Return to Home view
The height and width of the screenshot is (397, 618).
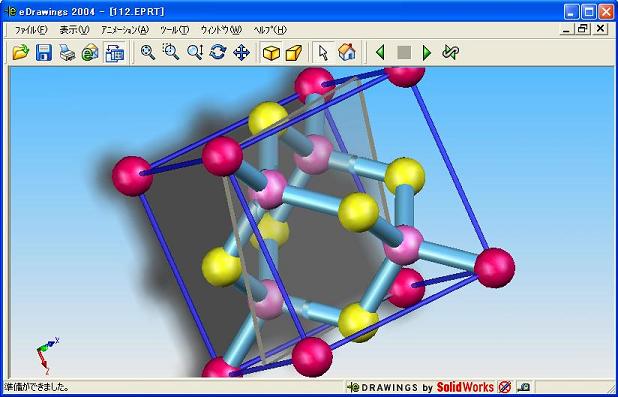347,52
